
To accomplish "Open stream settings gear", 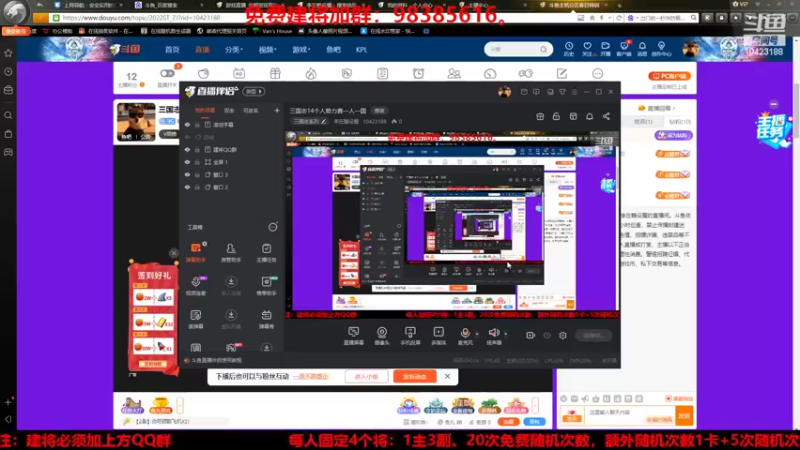I will 563,335.
